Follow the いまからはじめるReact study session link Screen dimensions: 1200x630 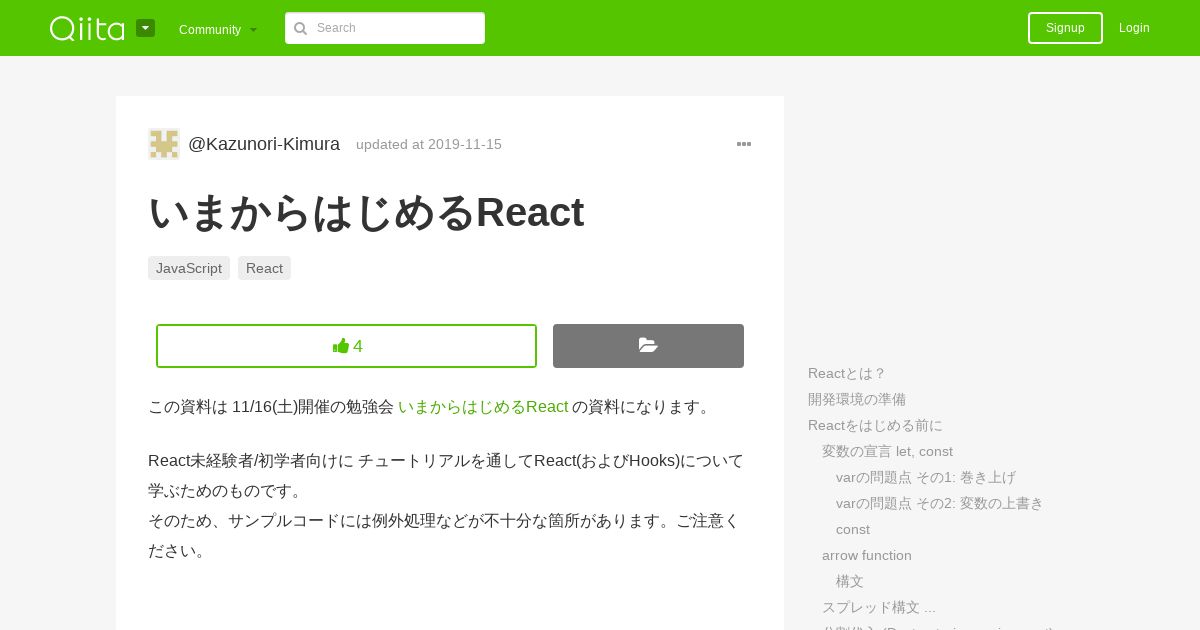[x=483, y=407]
